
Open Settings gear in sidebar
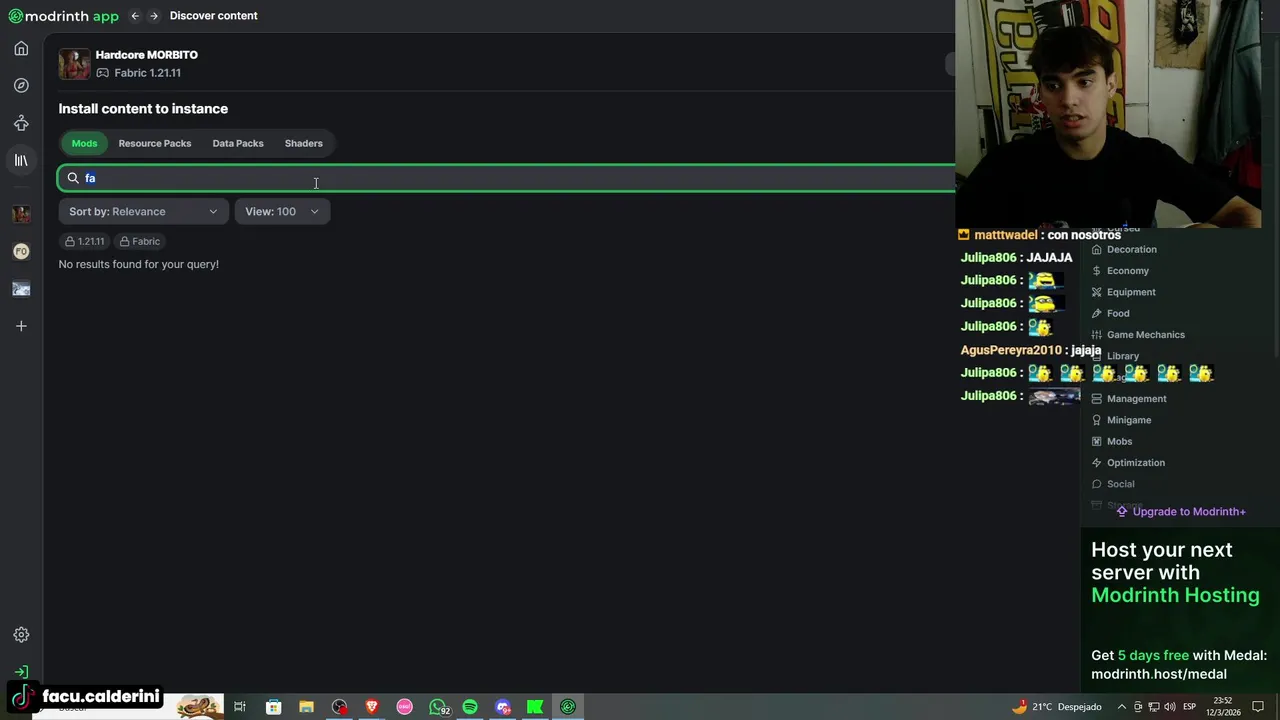[x=21, y=635]
